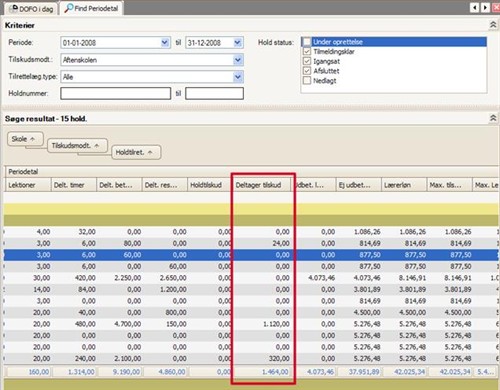Click the 2.100,00 Delt. bet. cell
This screenshot has height=390, width=500.
(x=119, y=359)
